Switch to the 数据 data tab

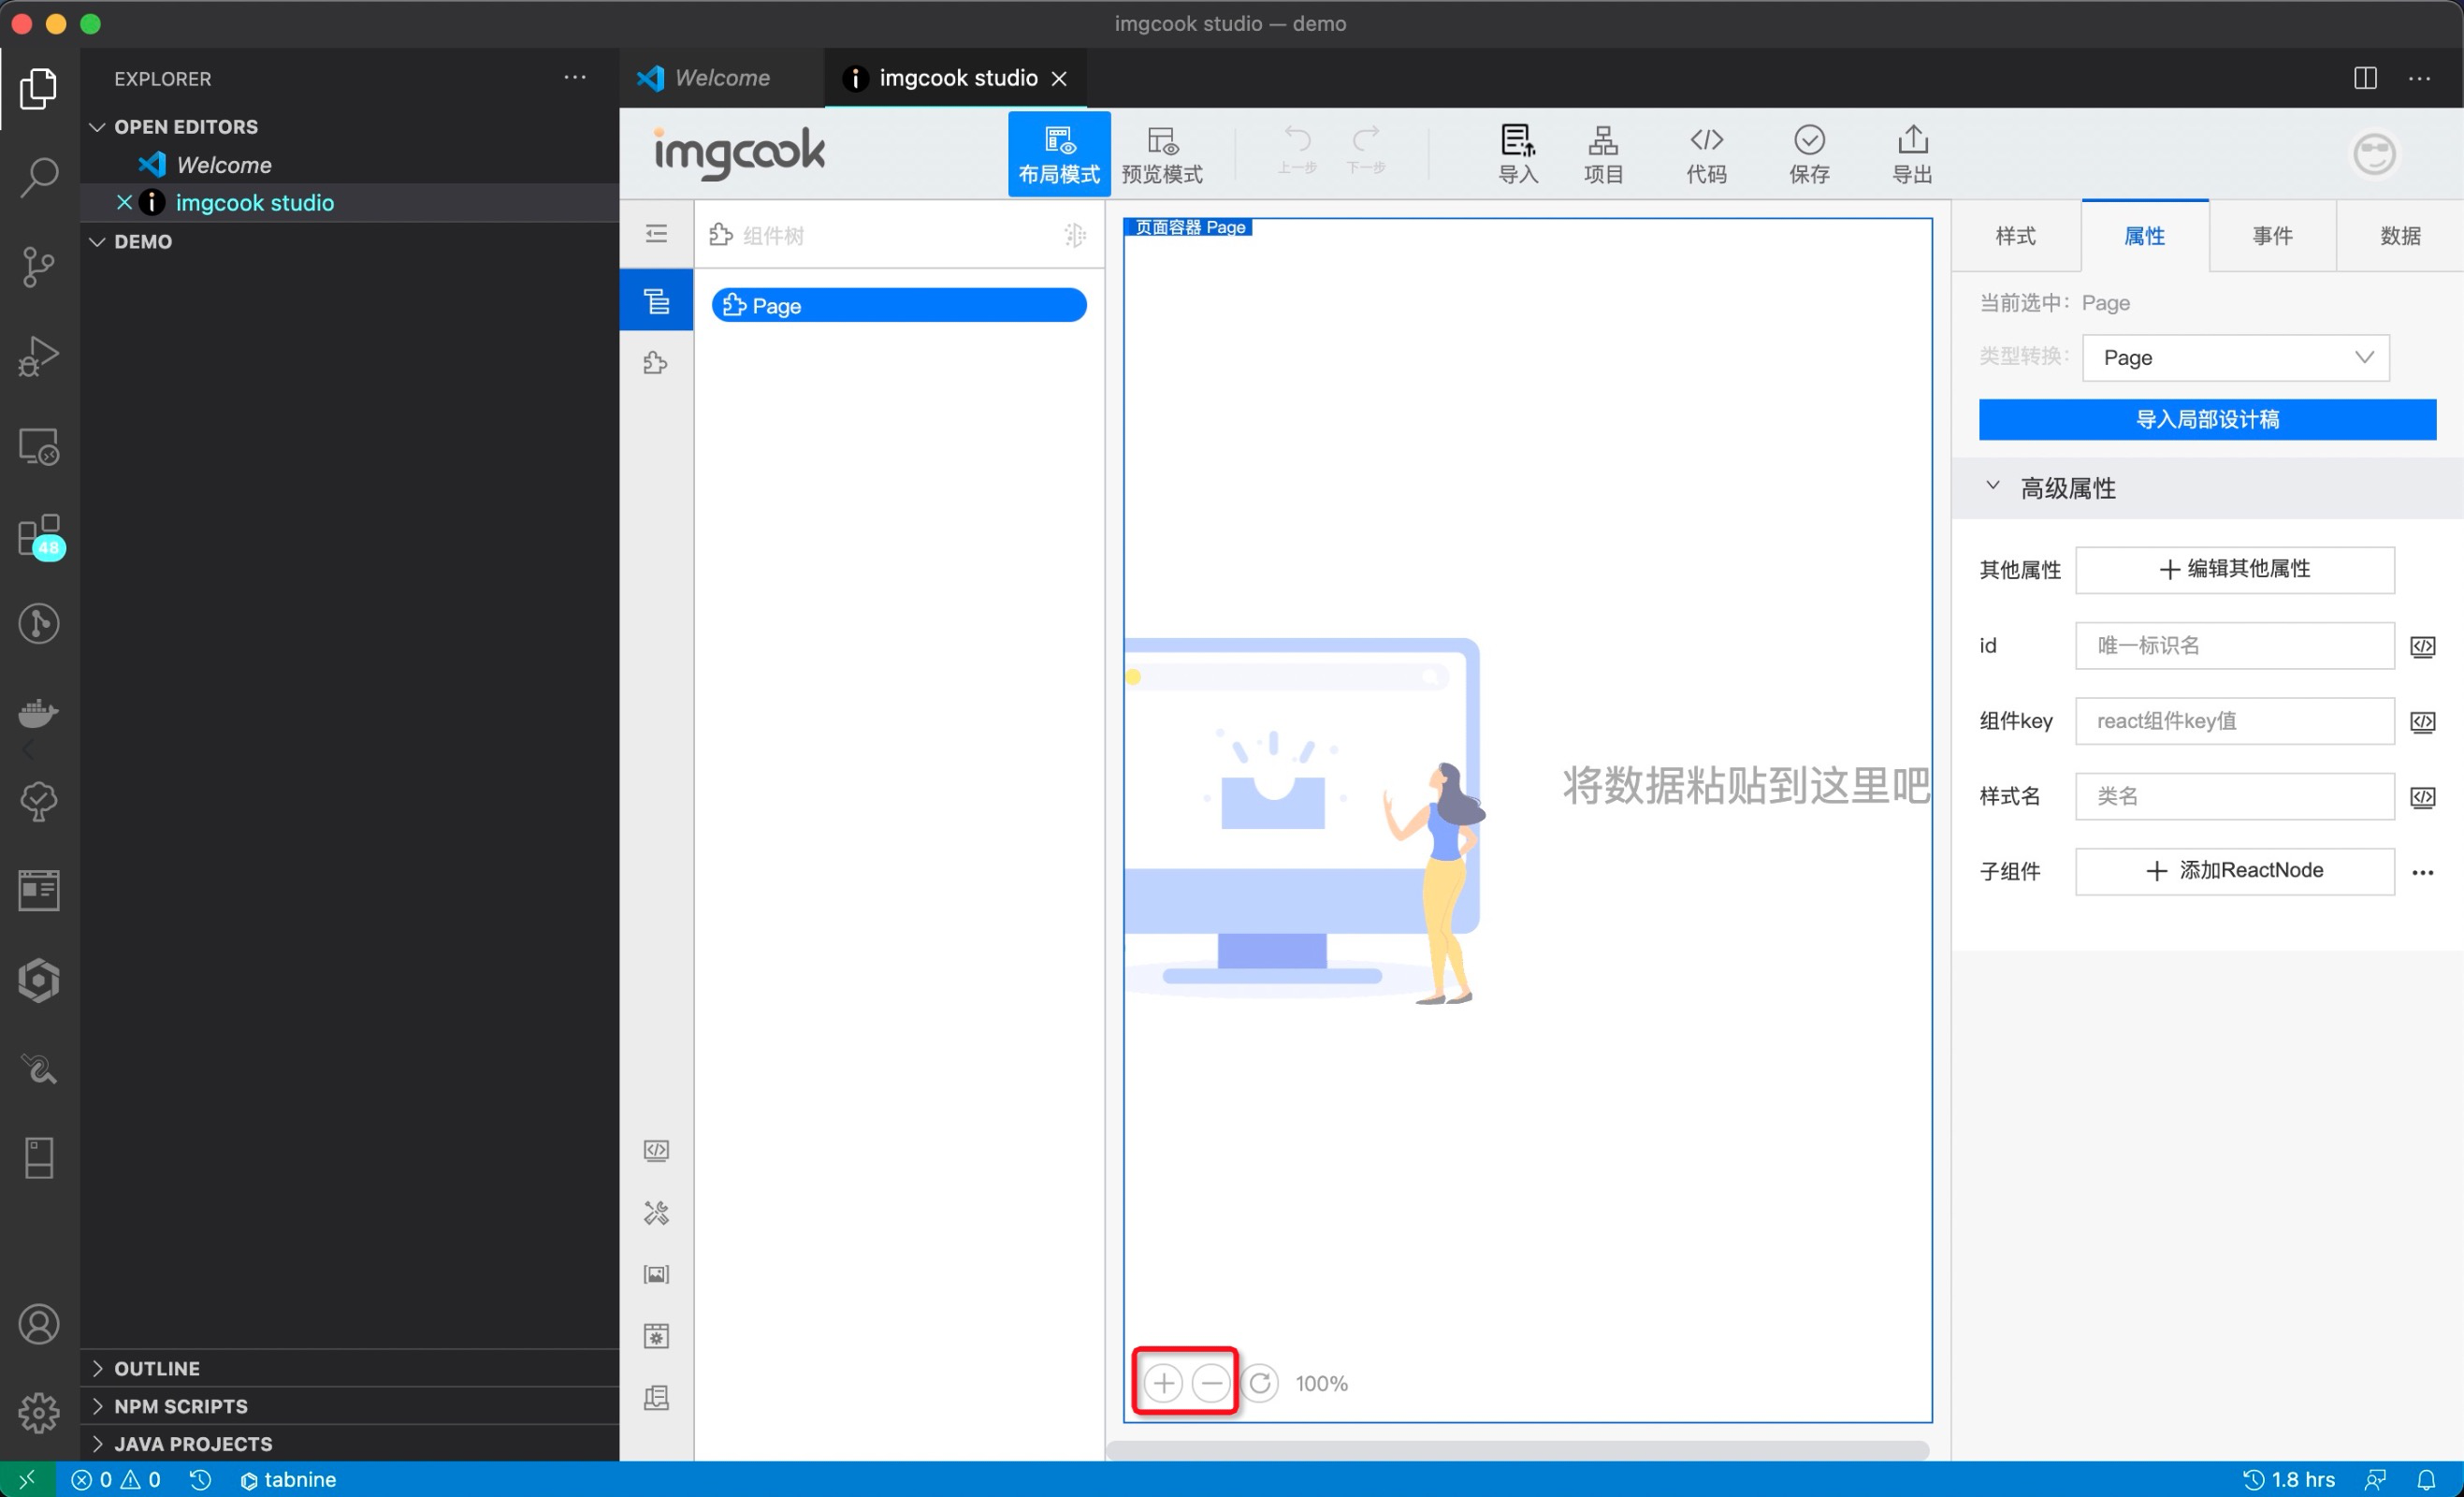click(2400, 236)
